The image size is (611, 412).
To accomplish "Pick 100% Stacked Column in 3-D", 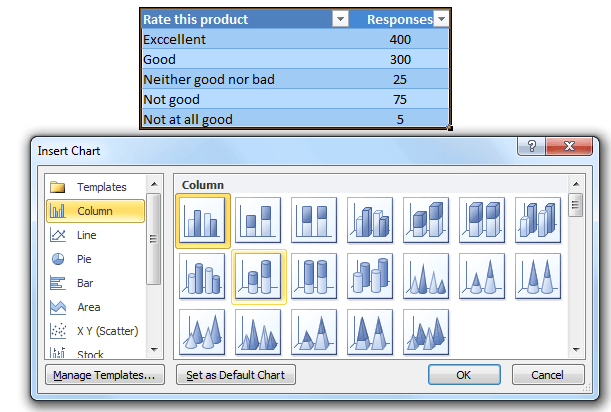I will click(x=482, y=220).
